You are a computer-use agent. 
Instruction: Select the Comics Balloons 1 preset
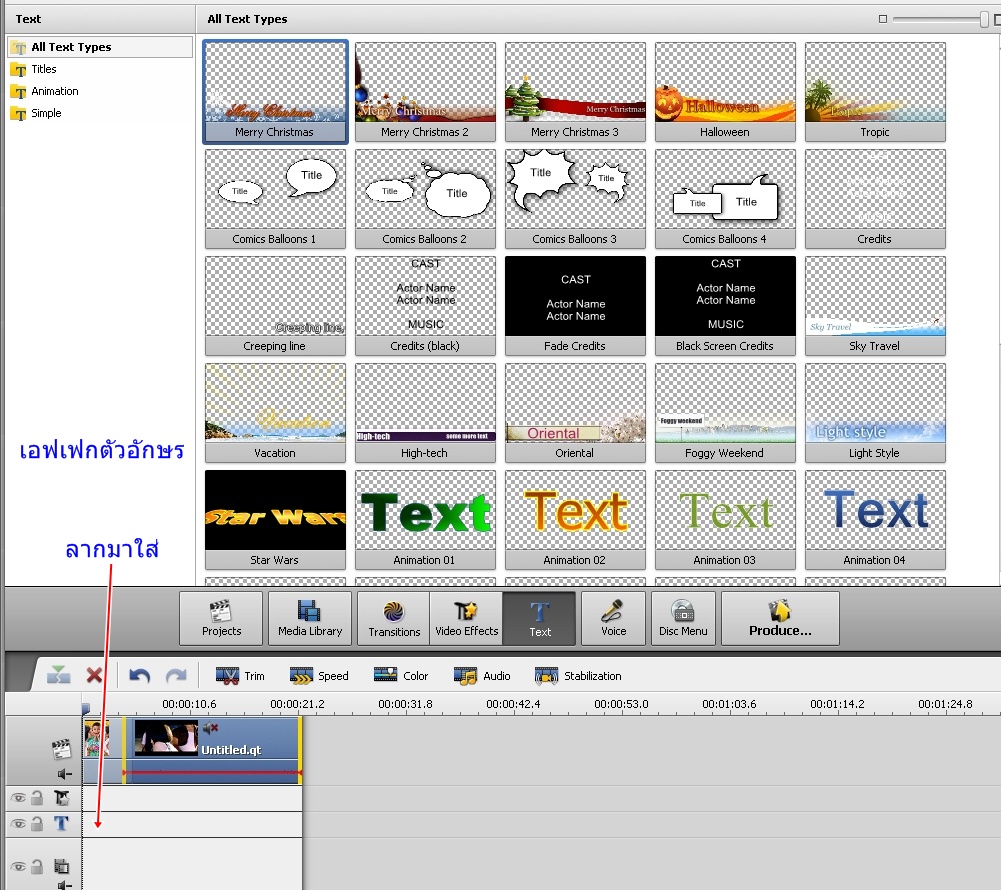click(x=275, y=199)
